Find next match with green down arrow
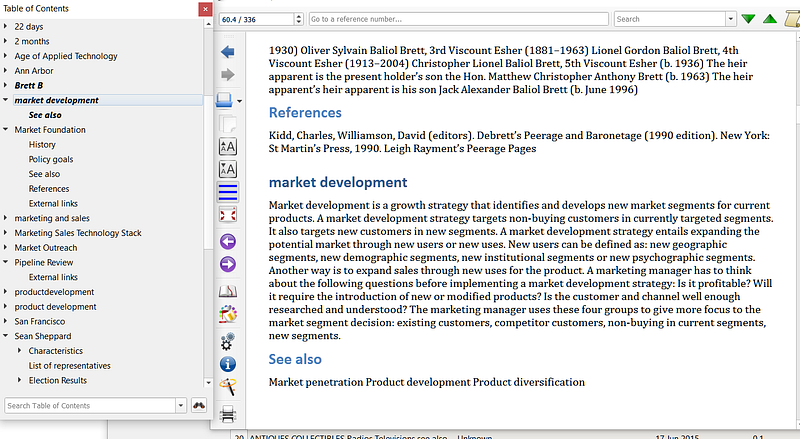This screenshot has width=800, height=439. click(748, 19)
